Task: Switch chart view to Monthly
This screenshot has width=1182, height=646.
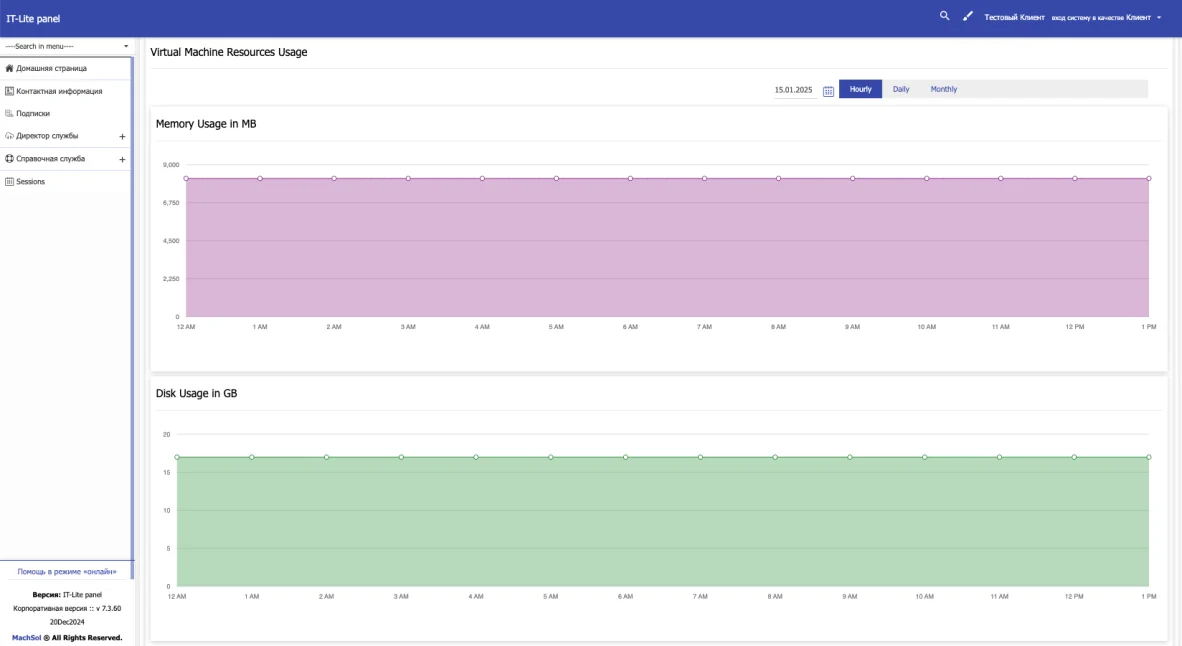Action: click(944, 89)
